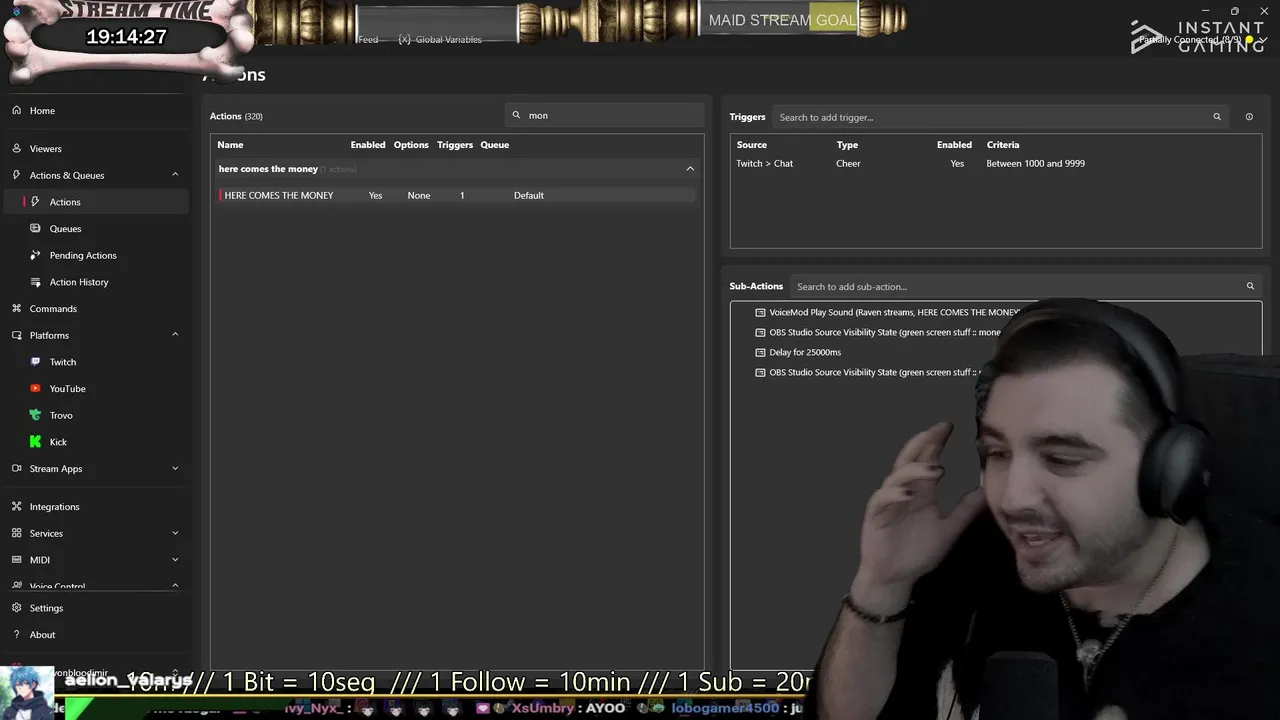This screenshot has height=720, width=1280.
Task: Click the Options column header
Action: (411, 145)
